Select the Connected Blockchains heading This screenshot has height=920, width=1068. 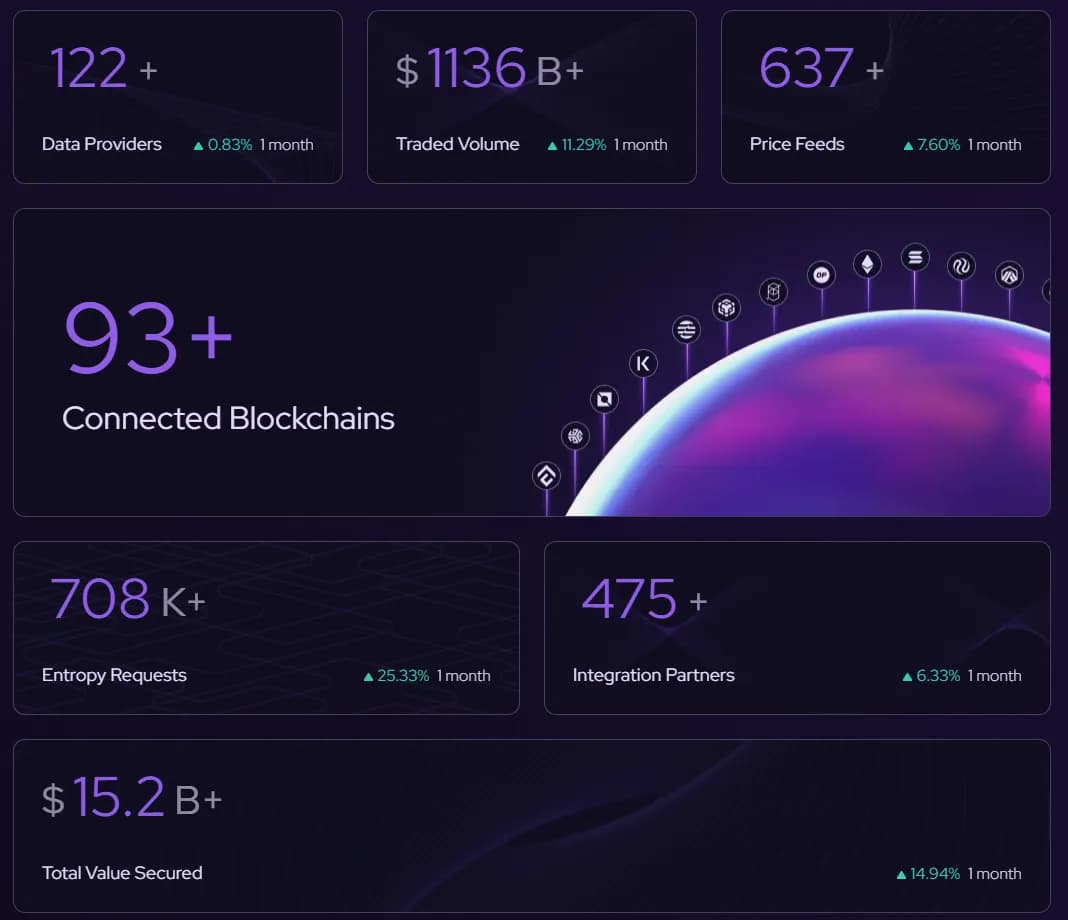(228, 418)
